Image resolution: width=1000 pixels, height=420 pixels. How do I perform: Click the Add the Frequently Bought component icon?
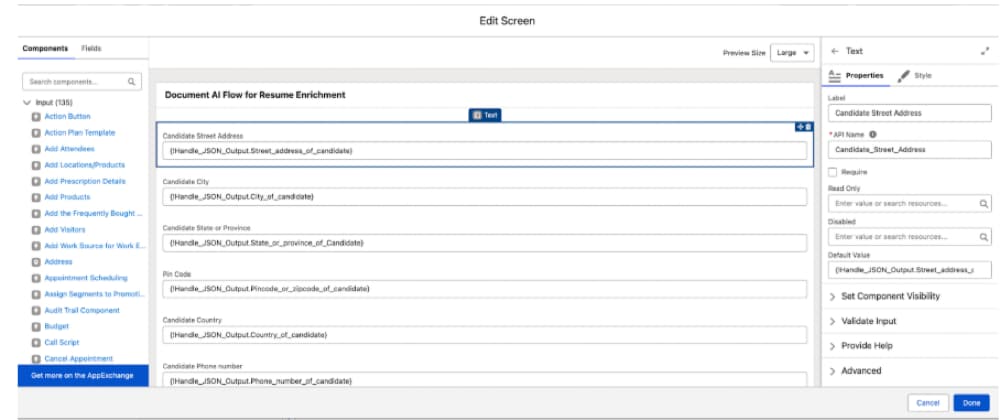click(x=36, y=214)
